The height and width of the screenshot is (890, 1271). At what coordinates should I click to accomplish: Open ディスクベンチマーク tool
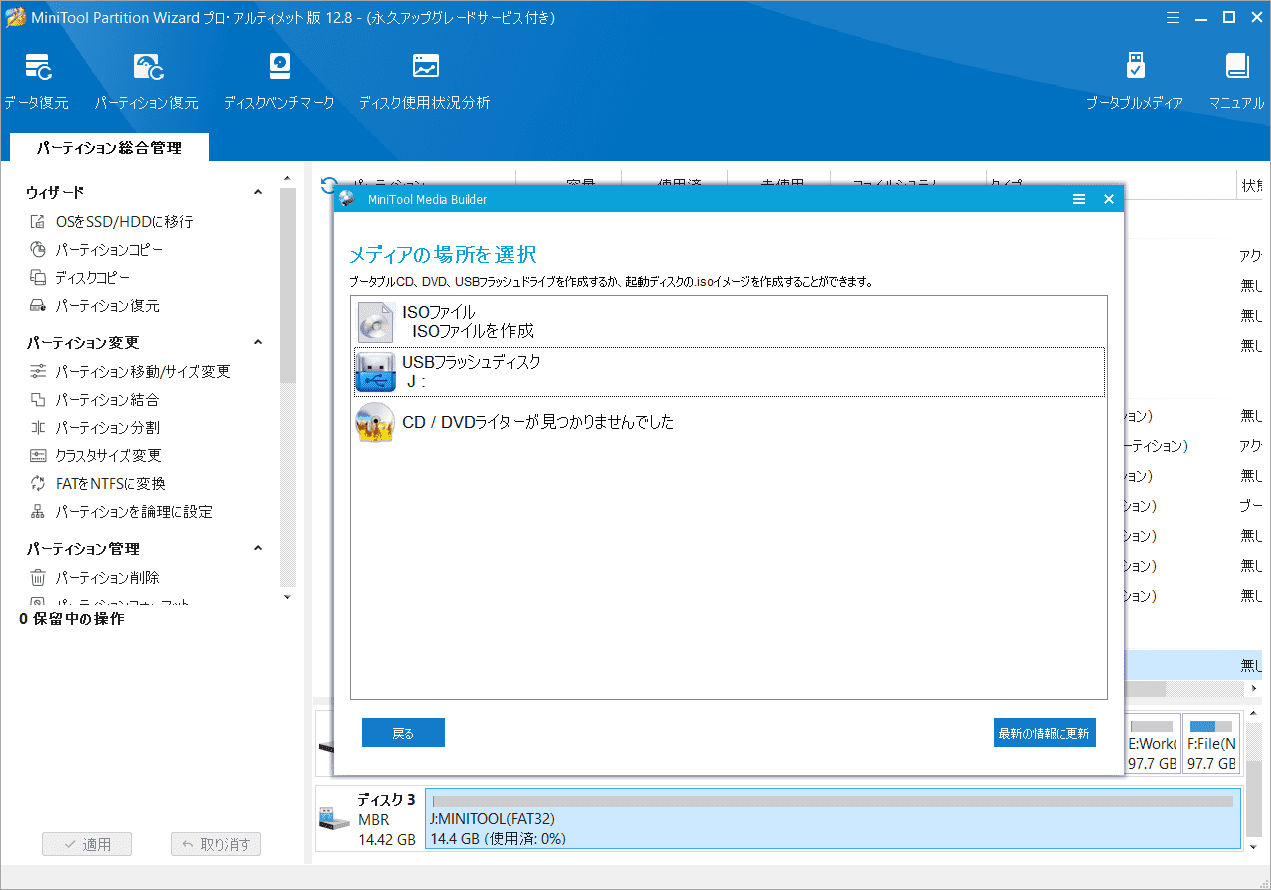coord(279,80)
